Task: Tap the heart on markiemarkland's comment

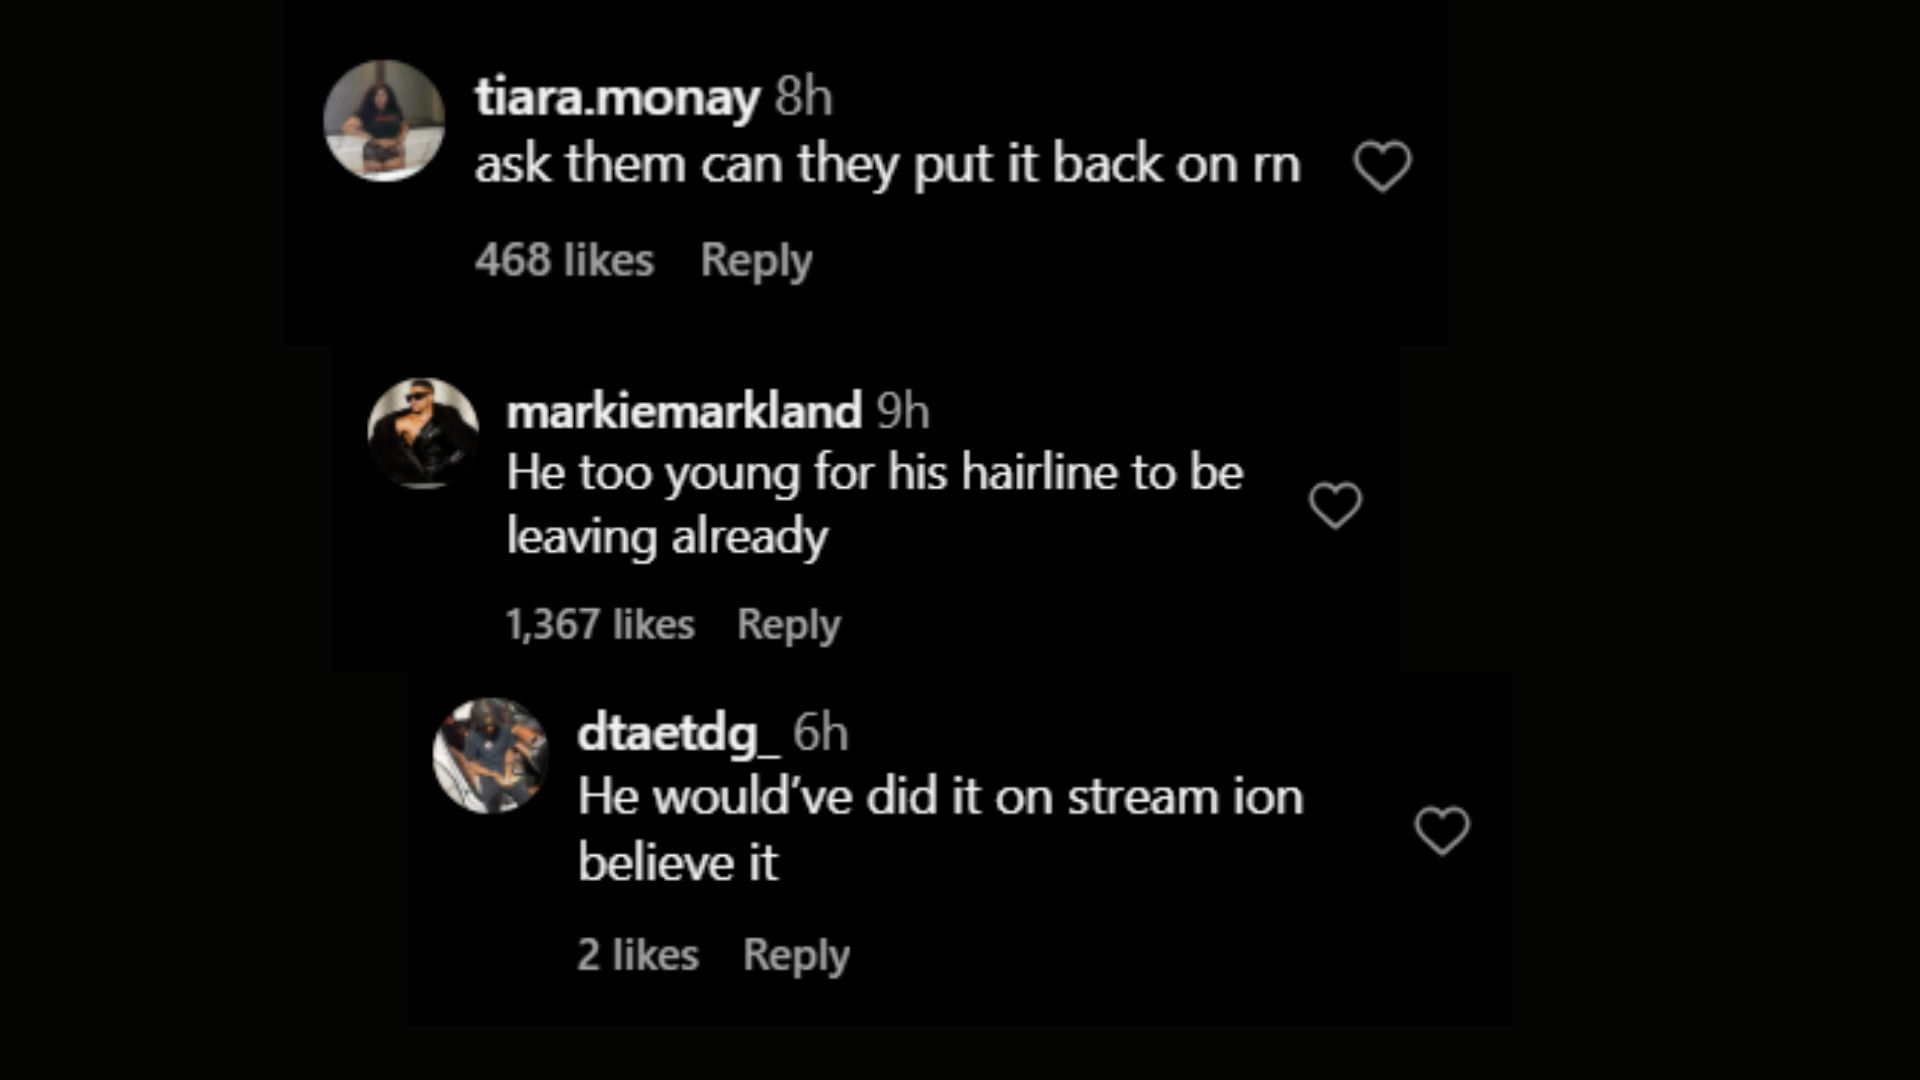Action: coord(1335,505)
